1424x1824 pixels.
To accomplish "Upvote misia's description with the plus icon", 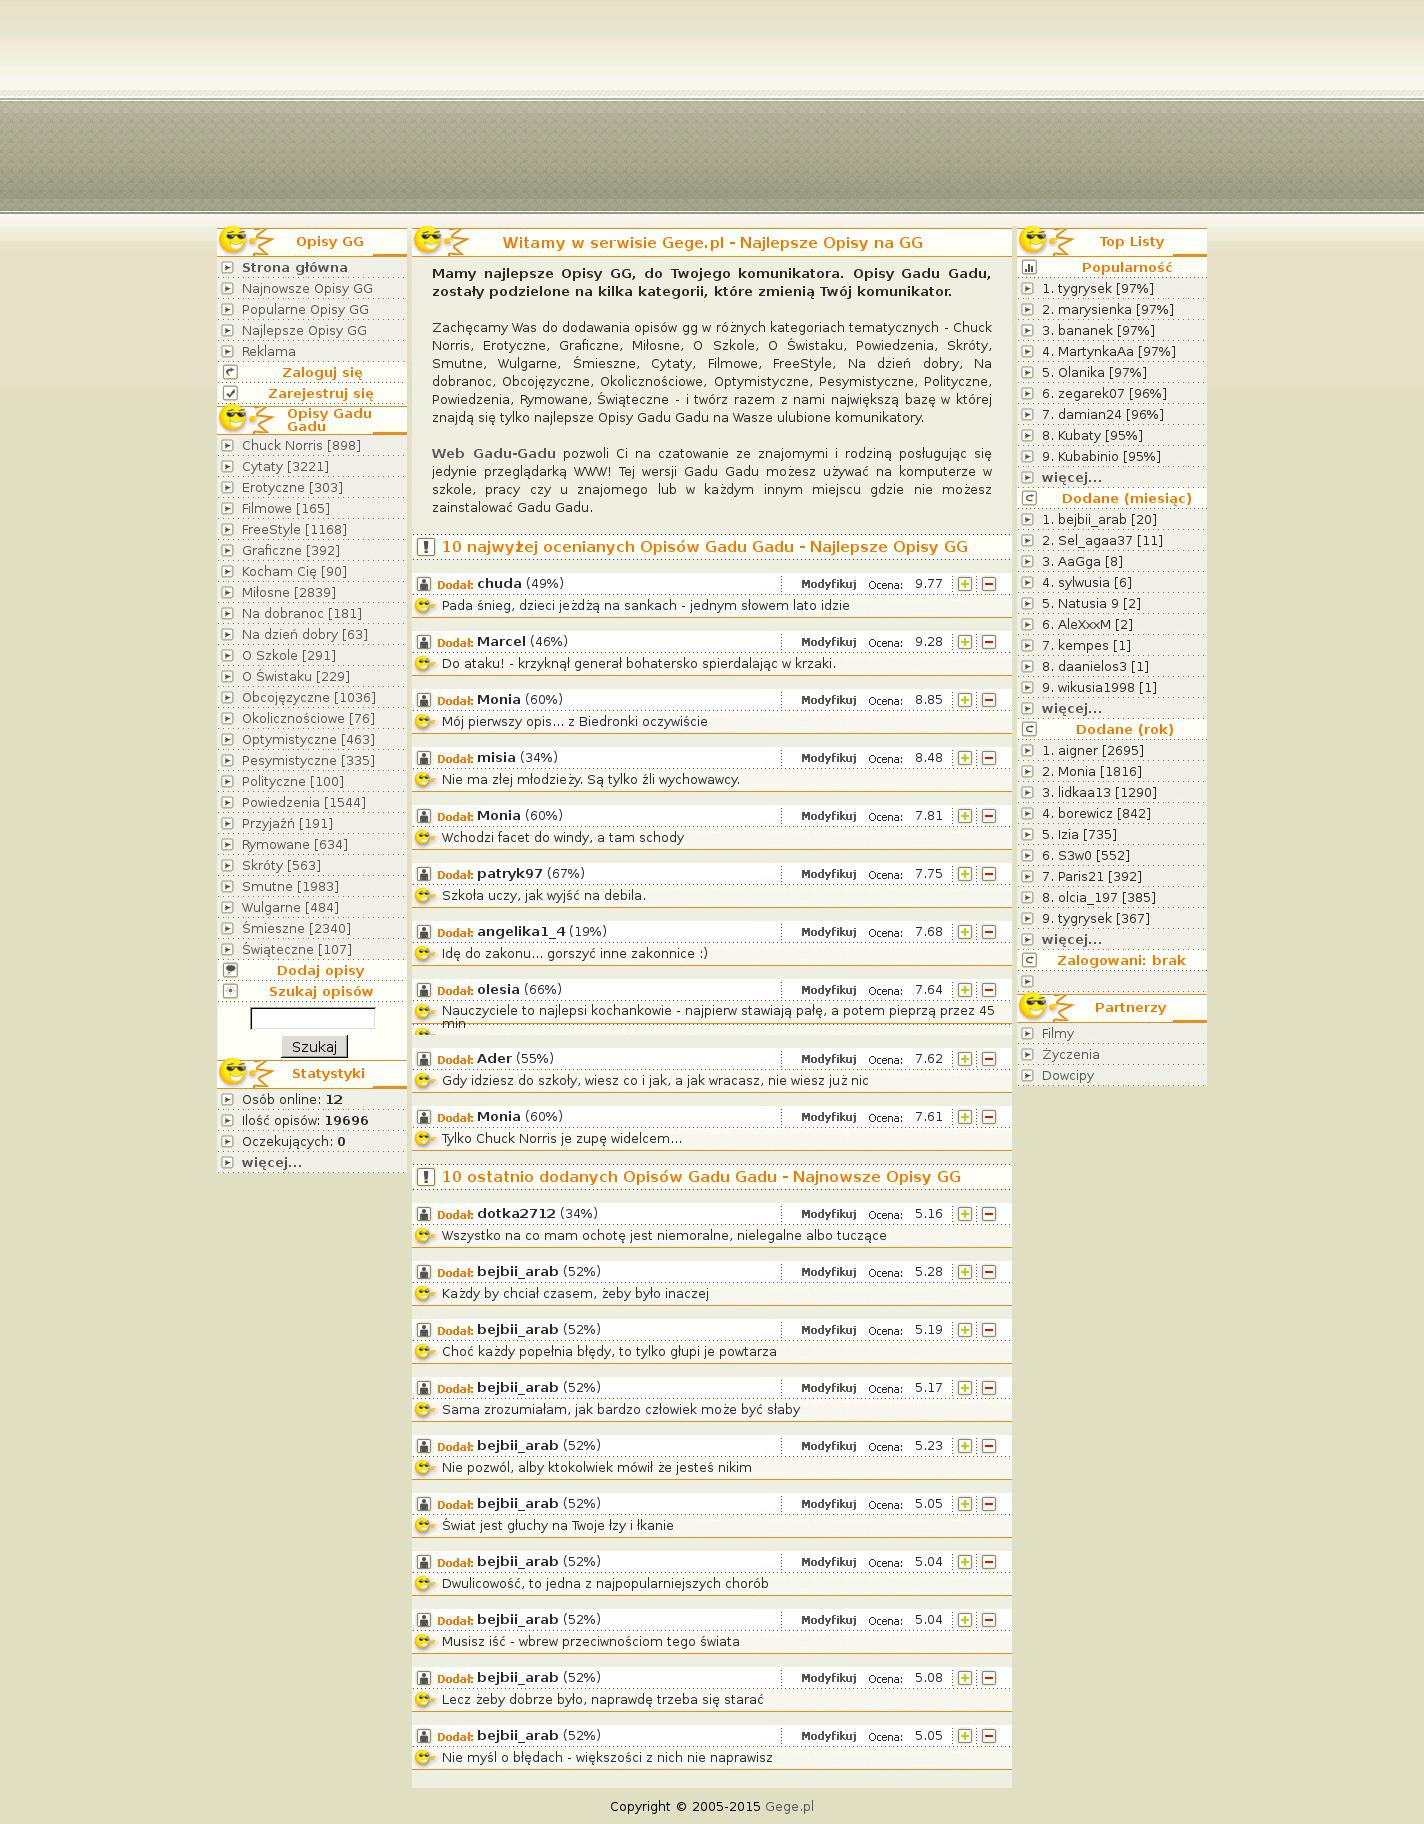I will tap(964, 758).
